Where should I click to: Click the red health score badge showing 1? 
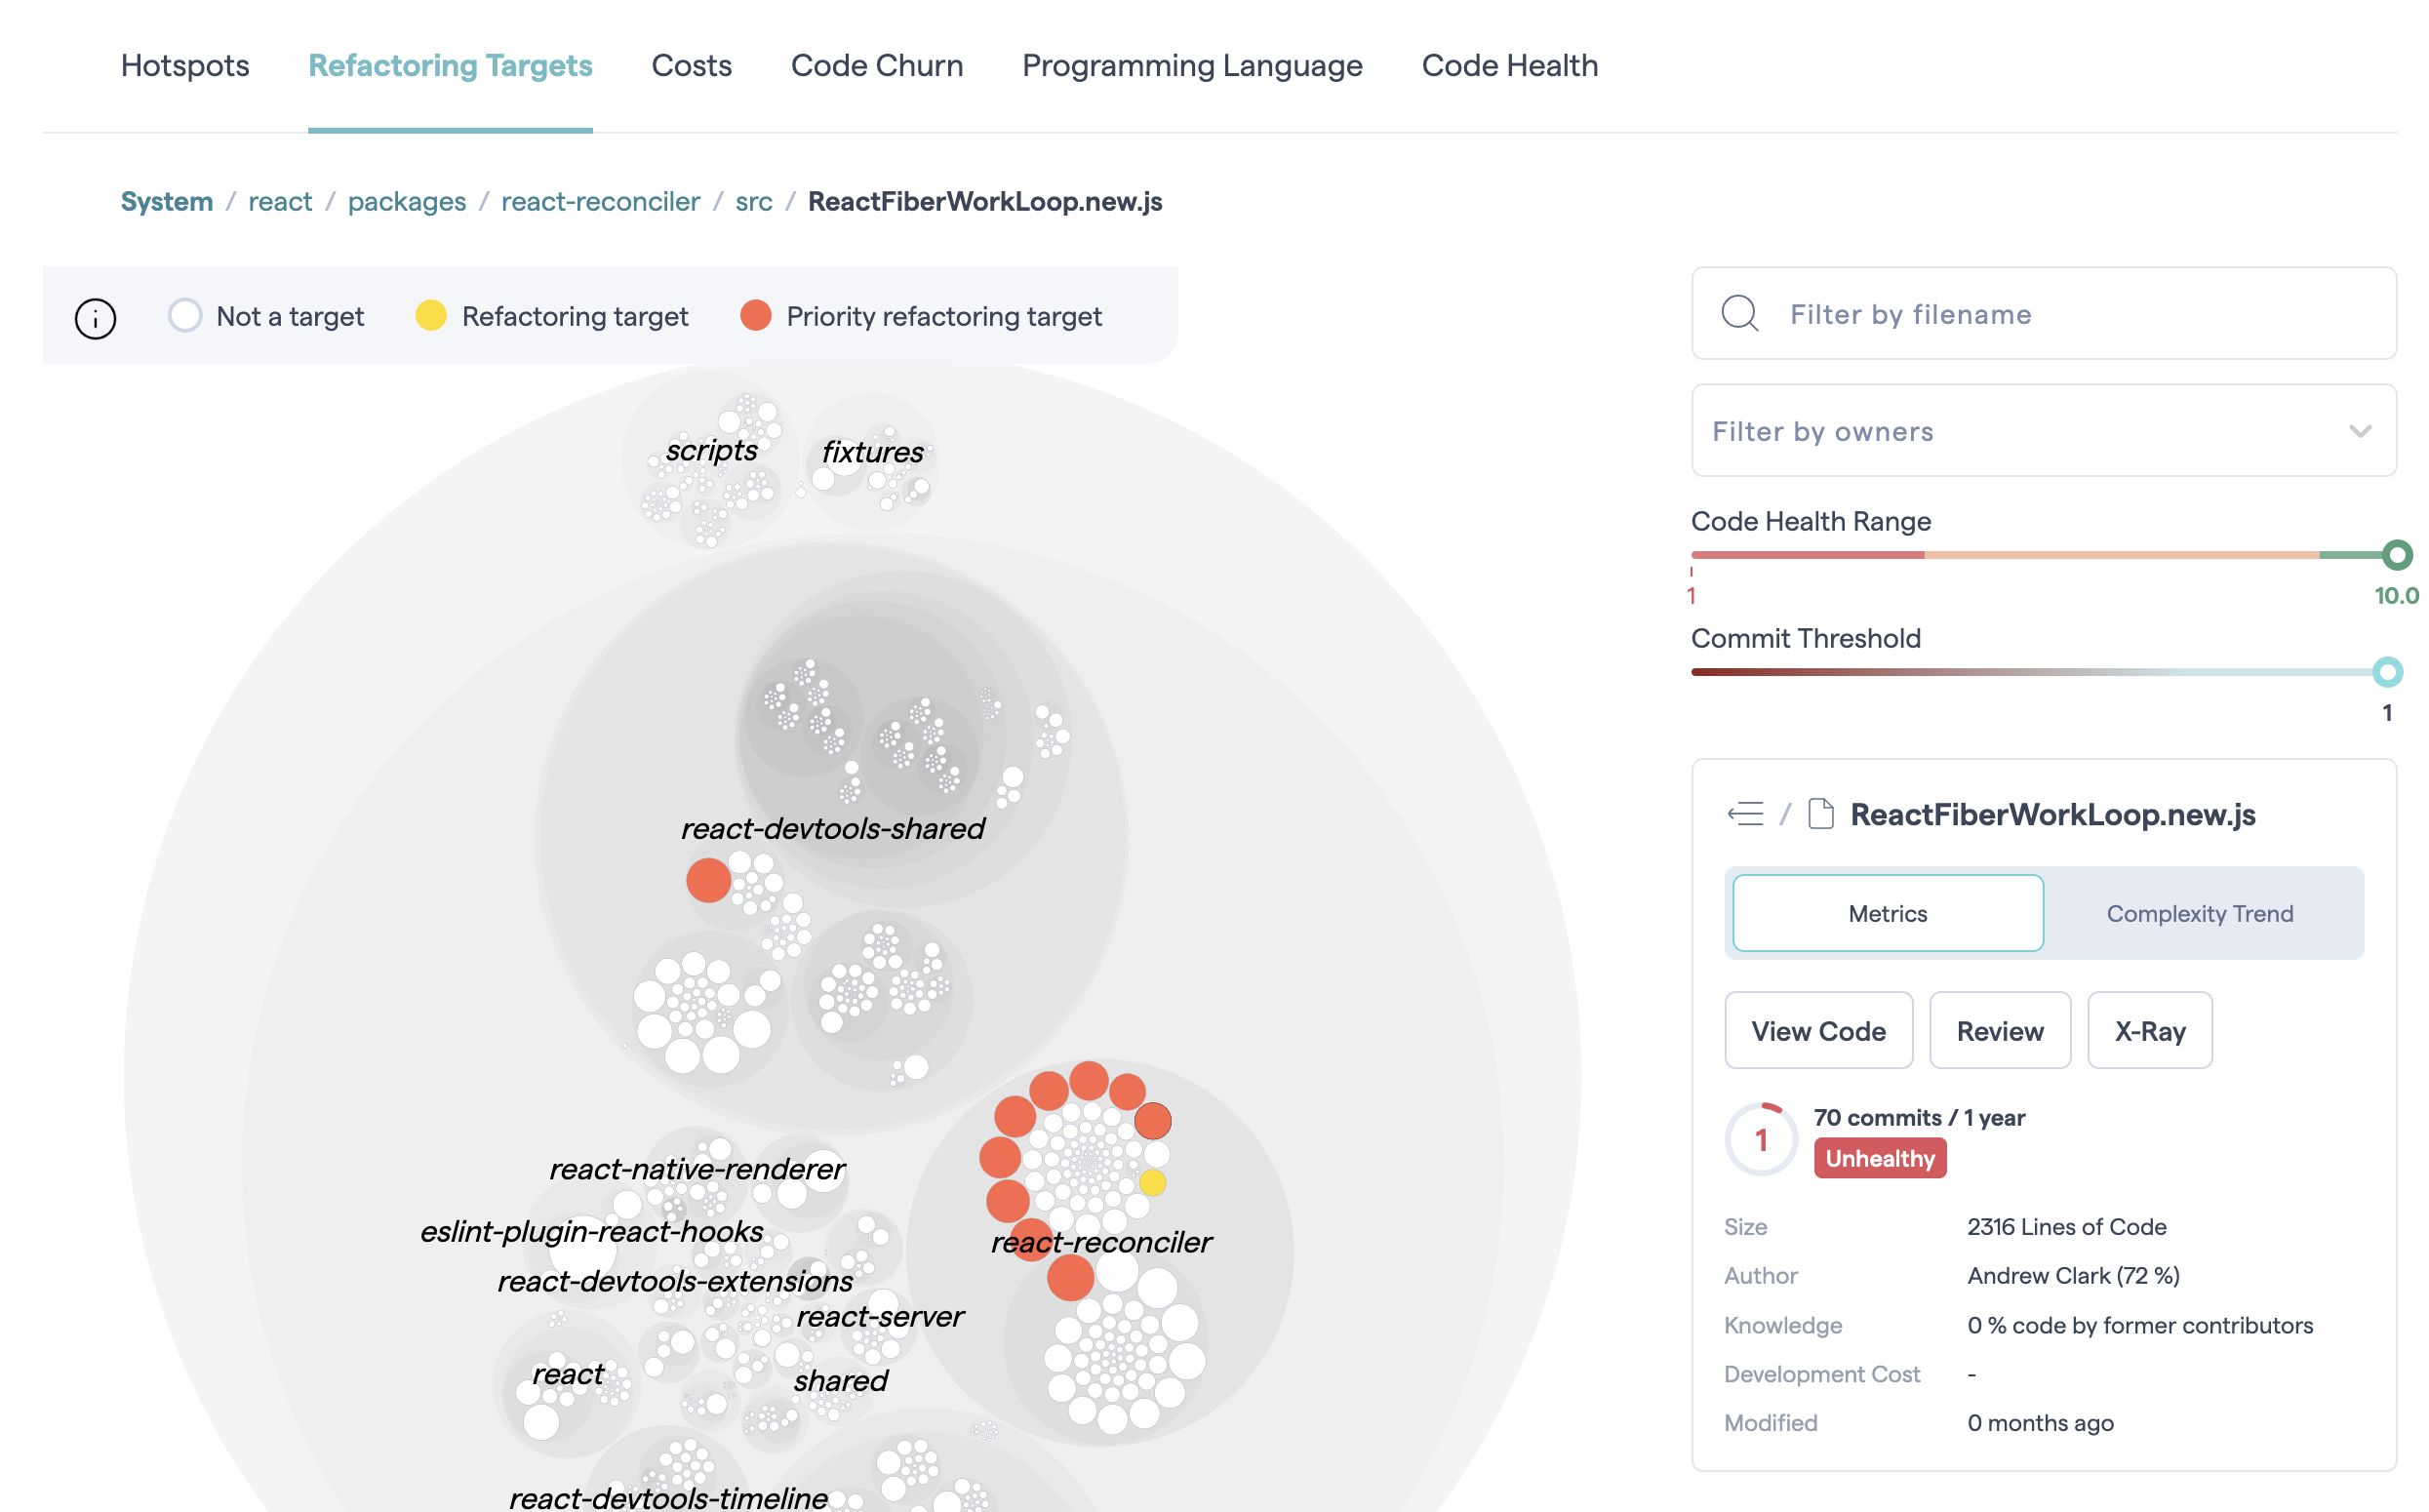(1761, 1139)
